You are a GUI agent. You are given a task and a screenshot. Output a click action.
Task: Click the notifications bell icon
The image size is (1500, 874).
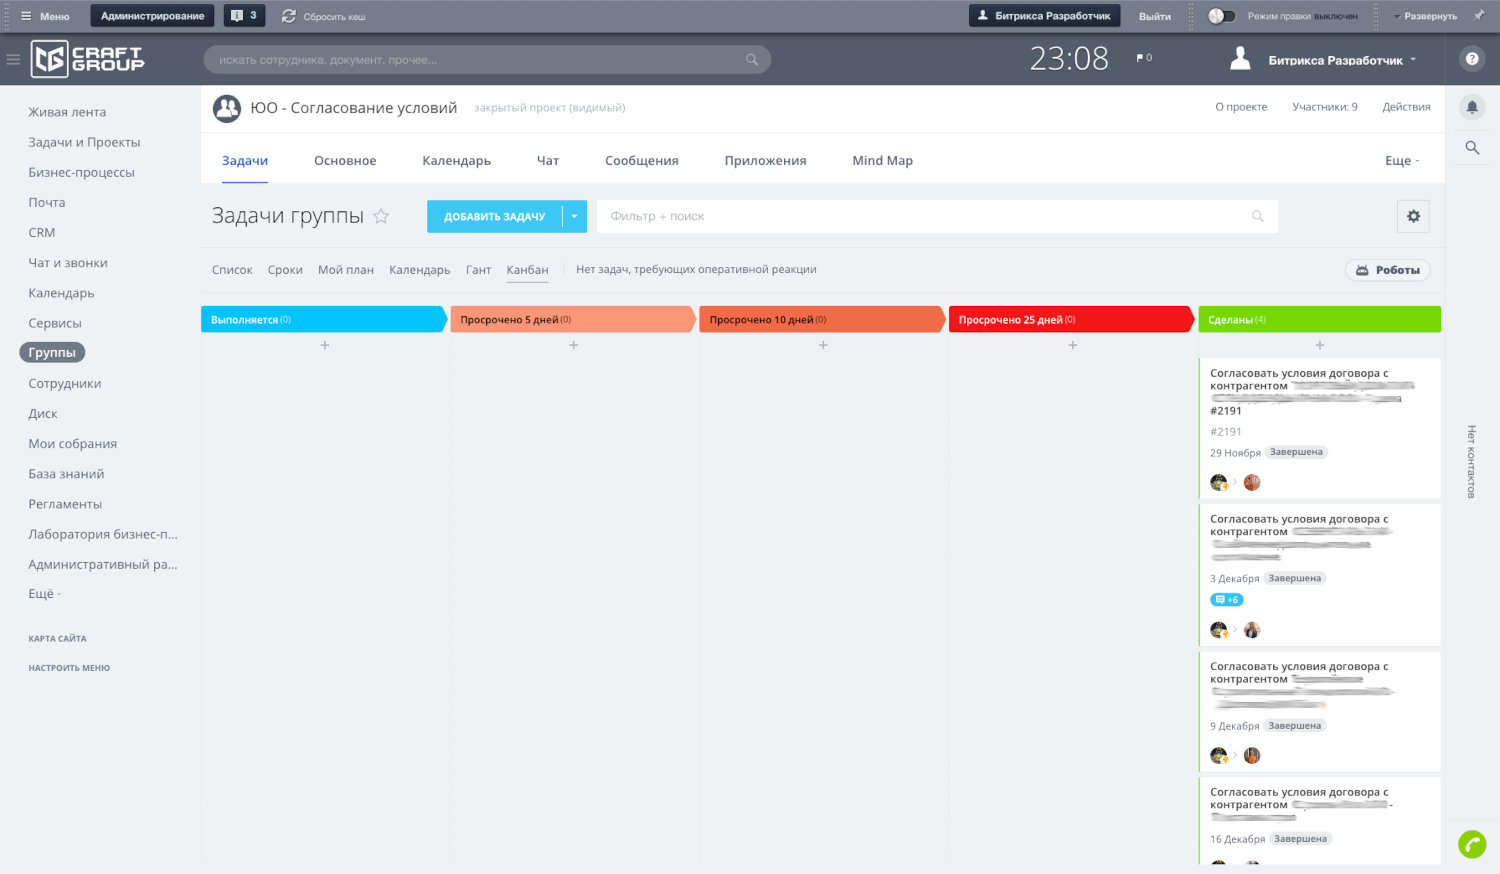[x=1472, y=107]
